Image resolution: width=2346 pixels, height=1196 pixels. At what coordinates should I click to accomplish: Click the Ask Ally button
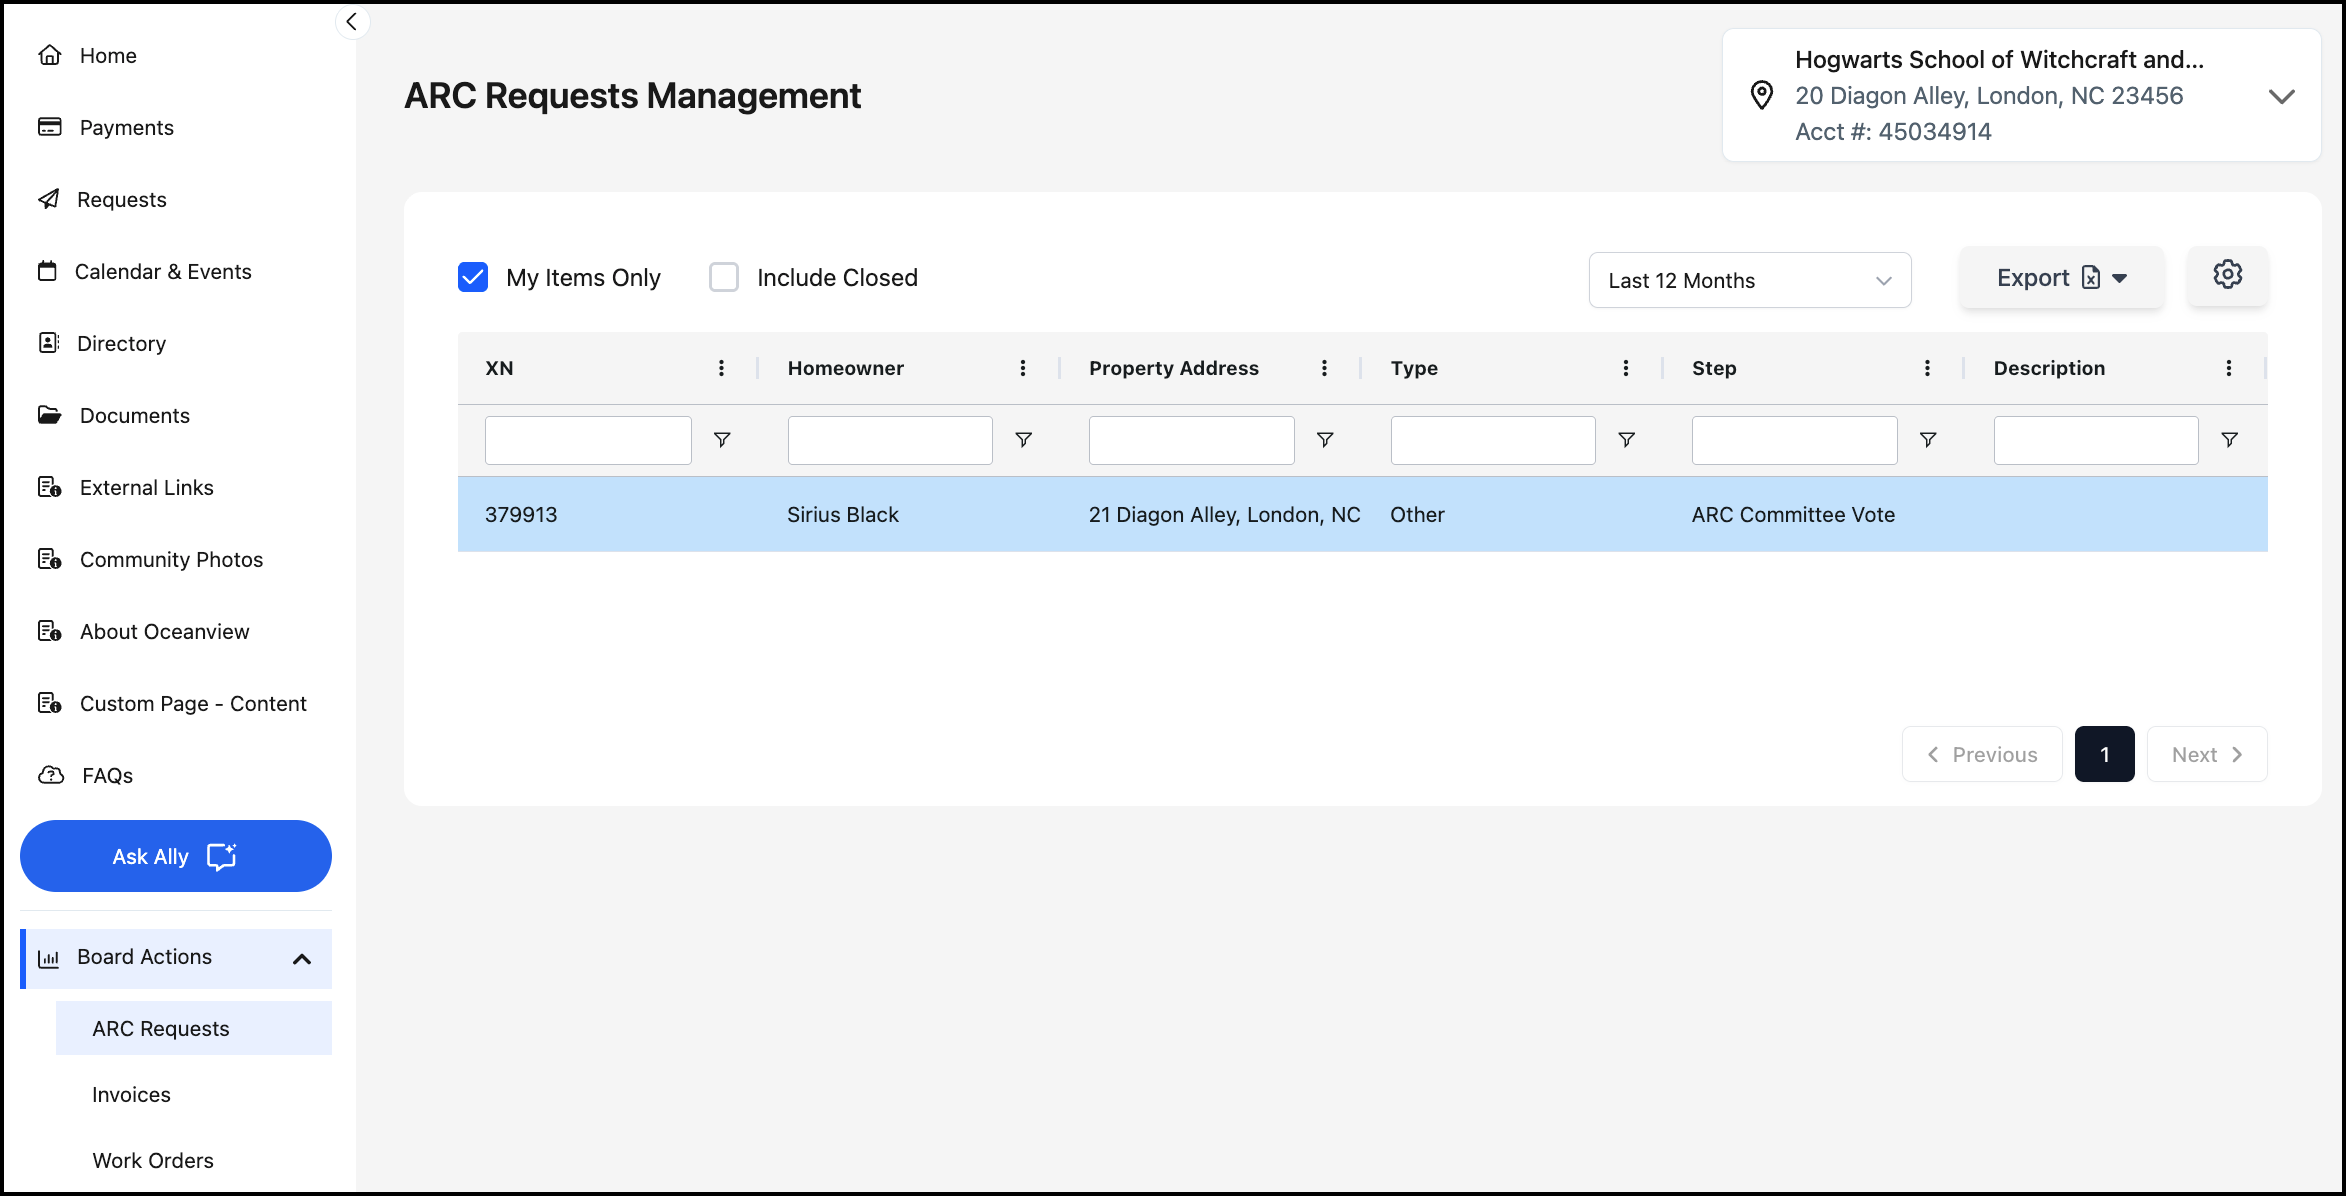click(176, 856)
